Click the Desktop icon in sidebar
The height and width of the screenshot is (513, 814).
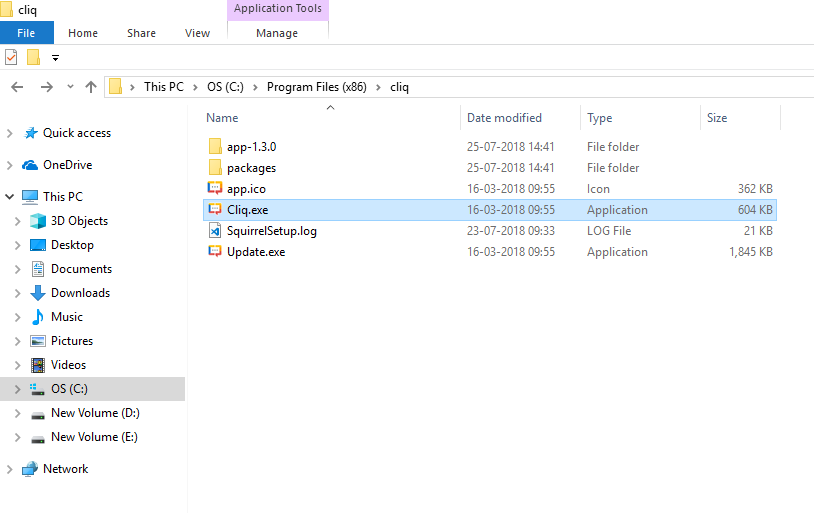pyautogui.click(x=38, y=245)
